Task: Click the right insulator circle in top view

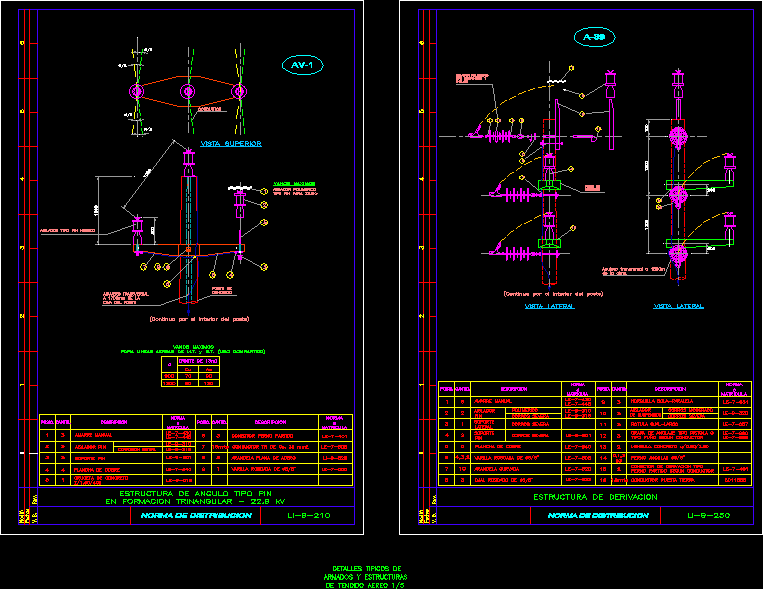Action: 239,91
